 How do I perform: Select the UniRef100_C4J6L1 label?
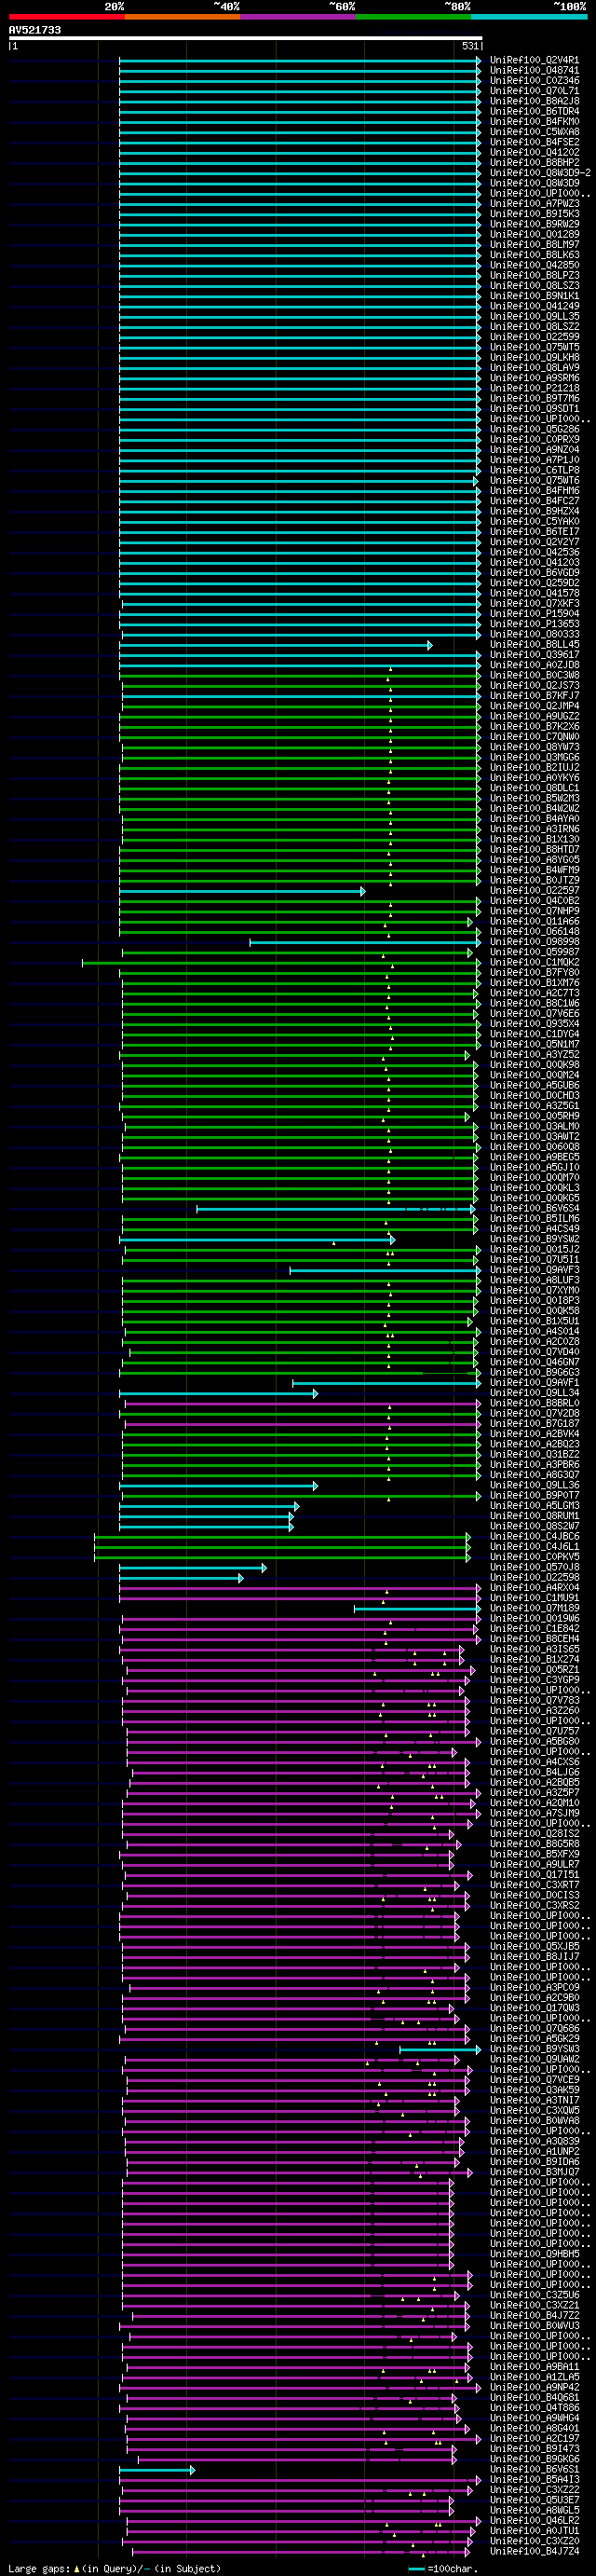pyautogui.click(x=534, y=1546)
